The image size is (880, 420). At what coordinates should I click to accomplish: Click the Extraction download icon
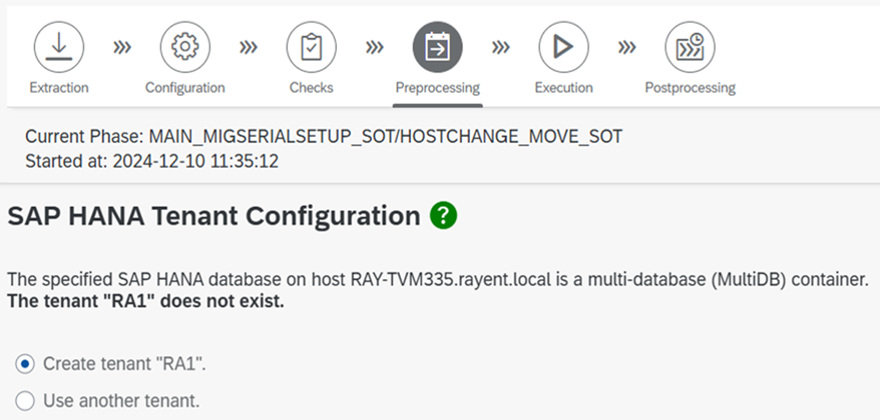59,47
